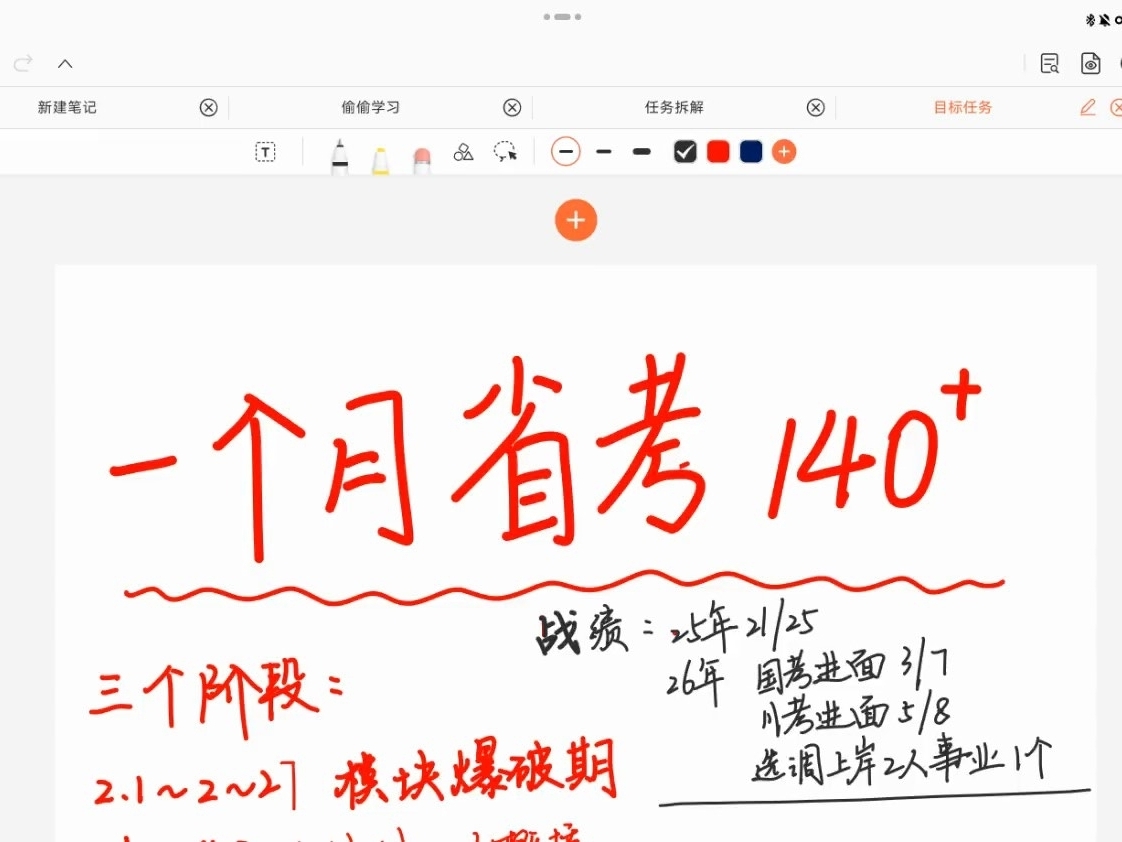Image resolution: width=1122 pixels, height=842 pixels.
Task: Select the text box tool
Action: point(265,152)
